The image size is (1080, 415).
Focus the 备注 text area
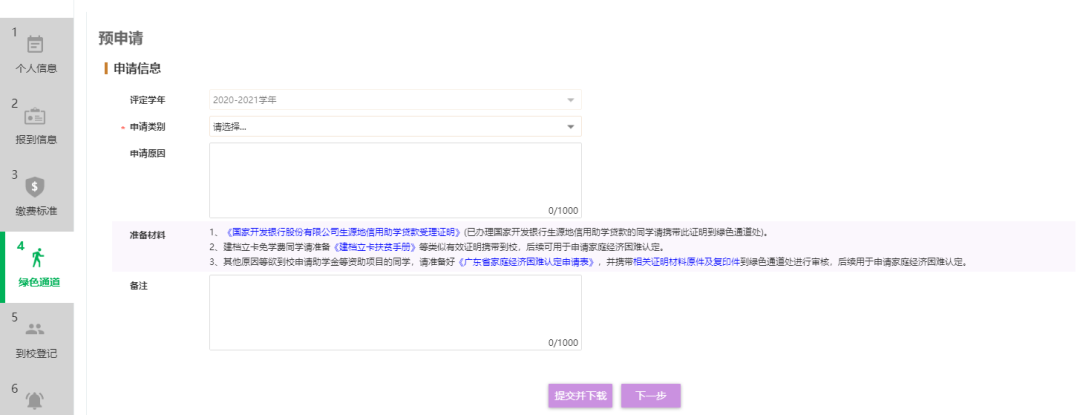point(395,312)
